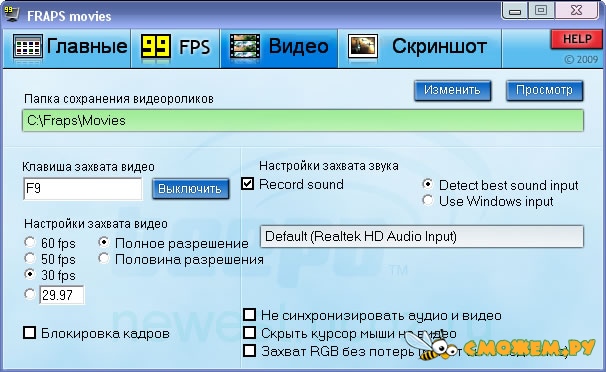Click the picture frame icon beside Скриншот
606x372 pixels.
[363, 47]
